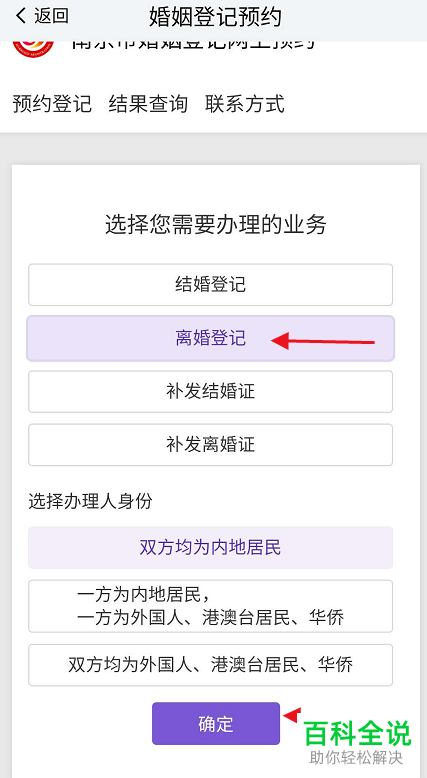Tap the red marriage registration logo
Screen dimensions: 427x778
33,49
